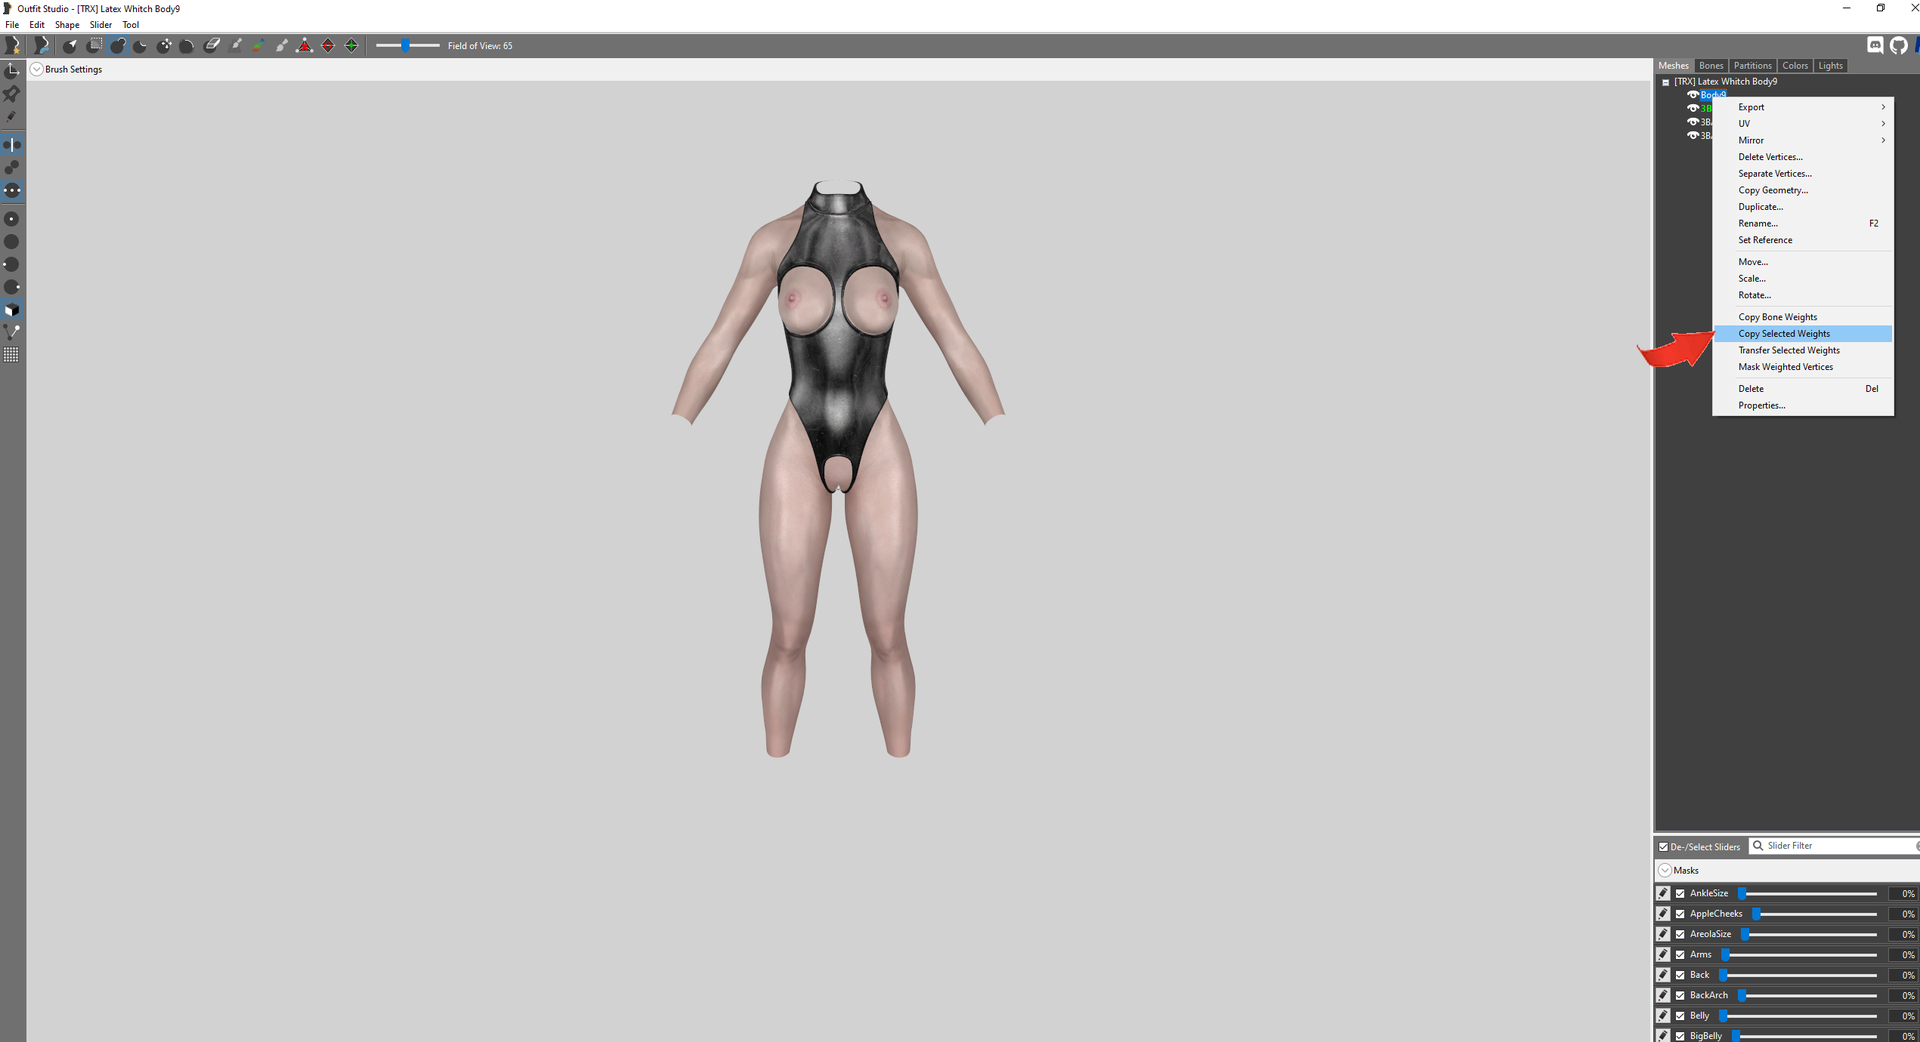This screenshot has height=1042, width=1920.
Task: Activate the Move brush tool
Action: tap(165, 45)
